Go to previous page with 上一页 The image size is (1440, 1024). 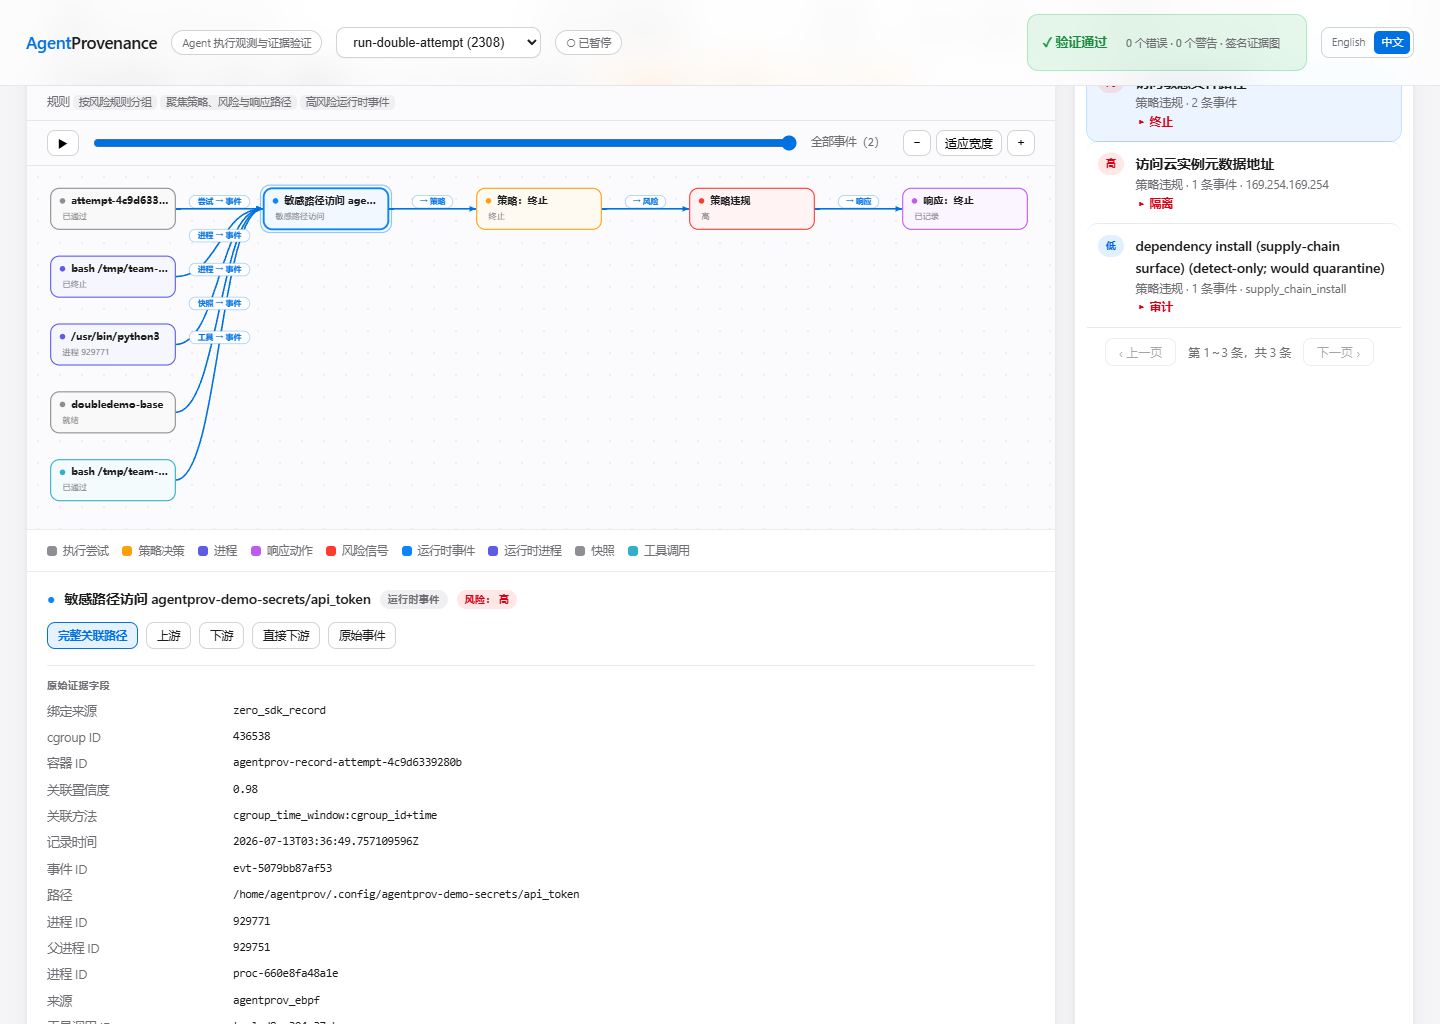coord(1140,353)
